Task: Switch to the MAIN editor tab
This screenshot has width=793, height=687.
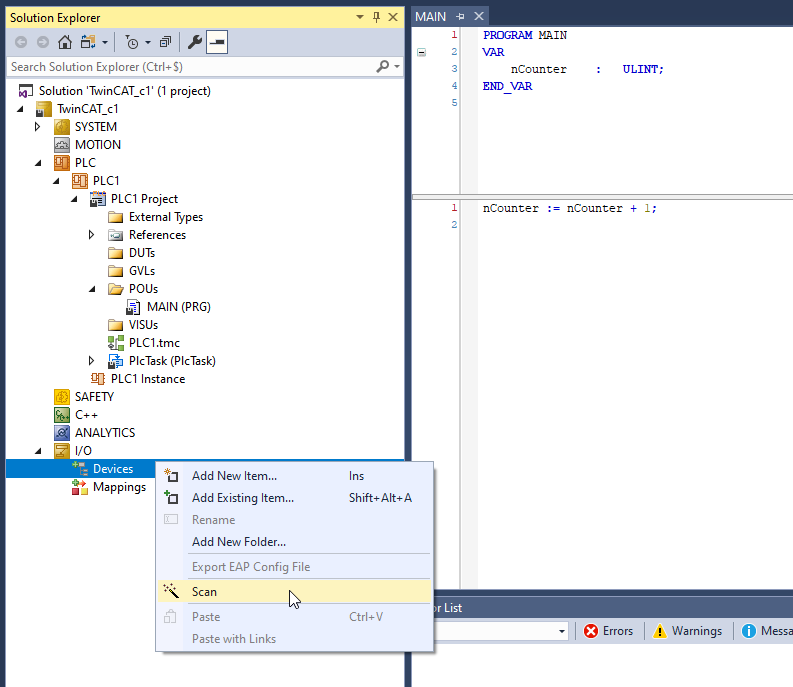Action: tap(431, 17)
